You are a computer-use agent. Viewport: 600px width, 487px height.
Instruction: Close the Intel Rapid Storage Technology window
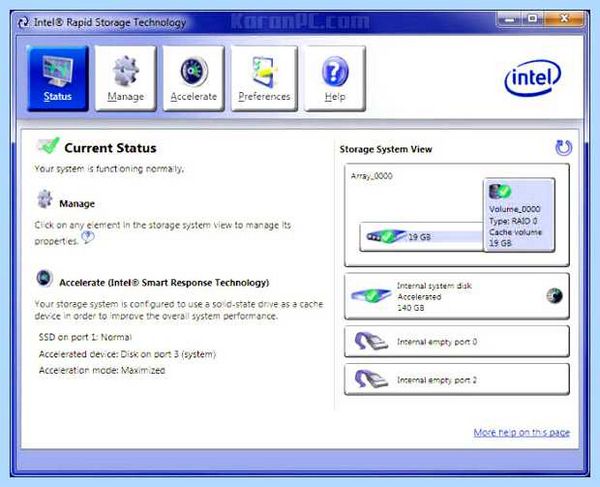click(564, 18)
